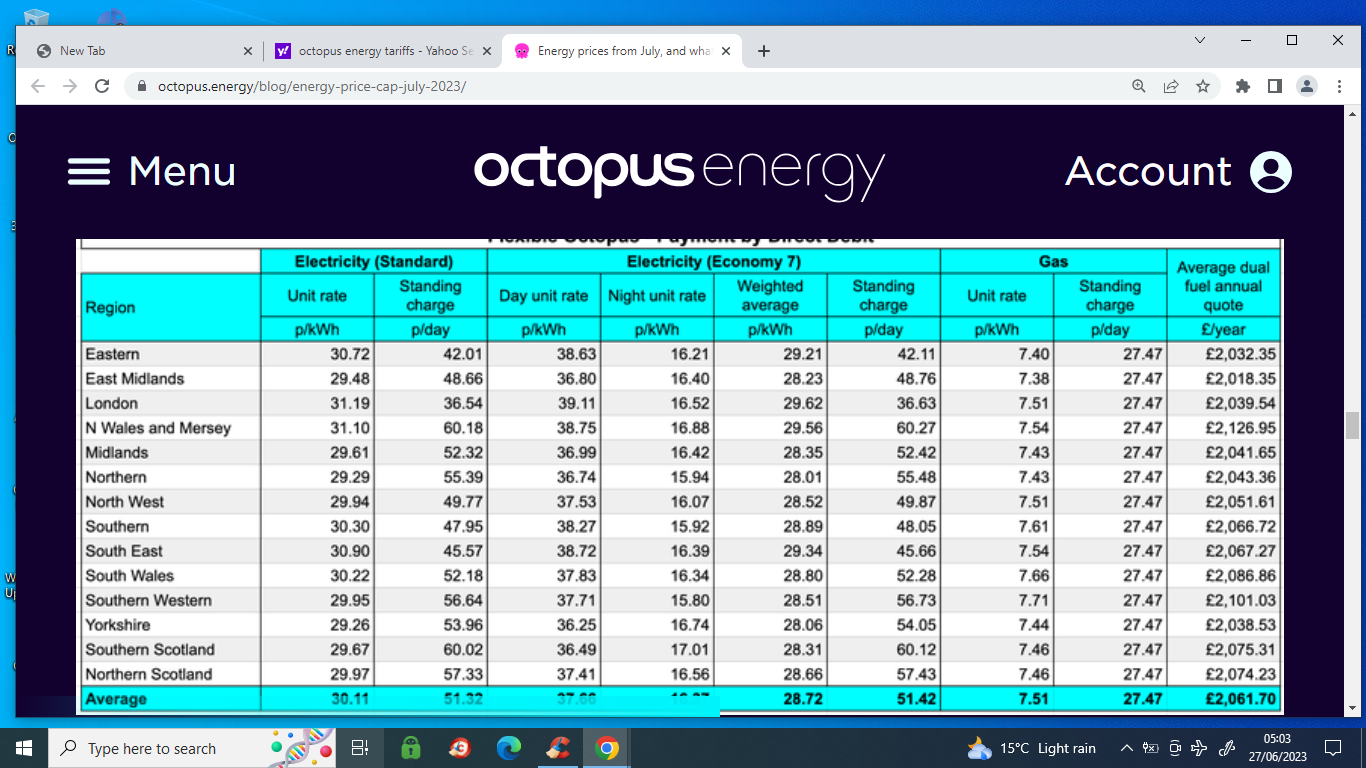1366x768 pixels.
Task: Click the Night unit rate column header
Action: [657, 296]
